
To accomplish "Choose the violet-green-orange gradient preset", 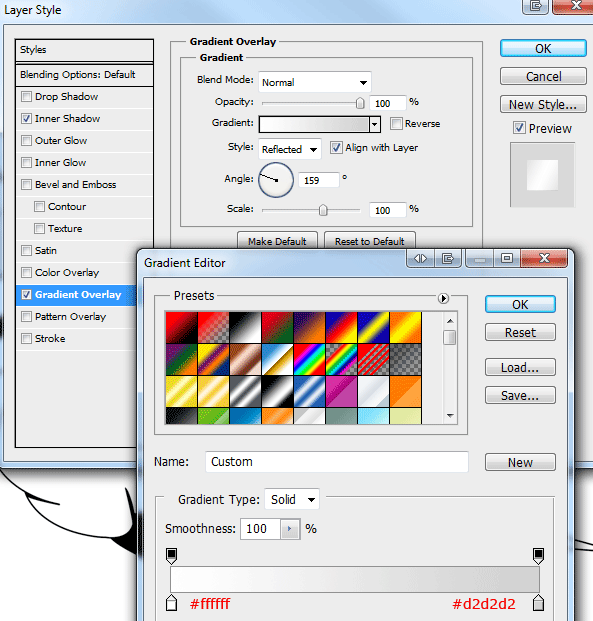I will (x=181, y=360).
